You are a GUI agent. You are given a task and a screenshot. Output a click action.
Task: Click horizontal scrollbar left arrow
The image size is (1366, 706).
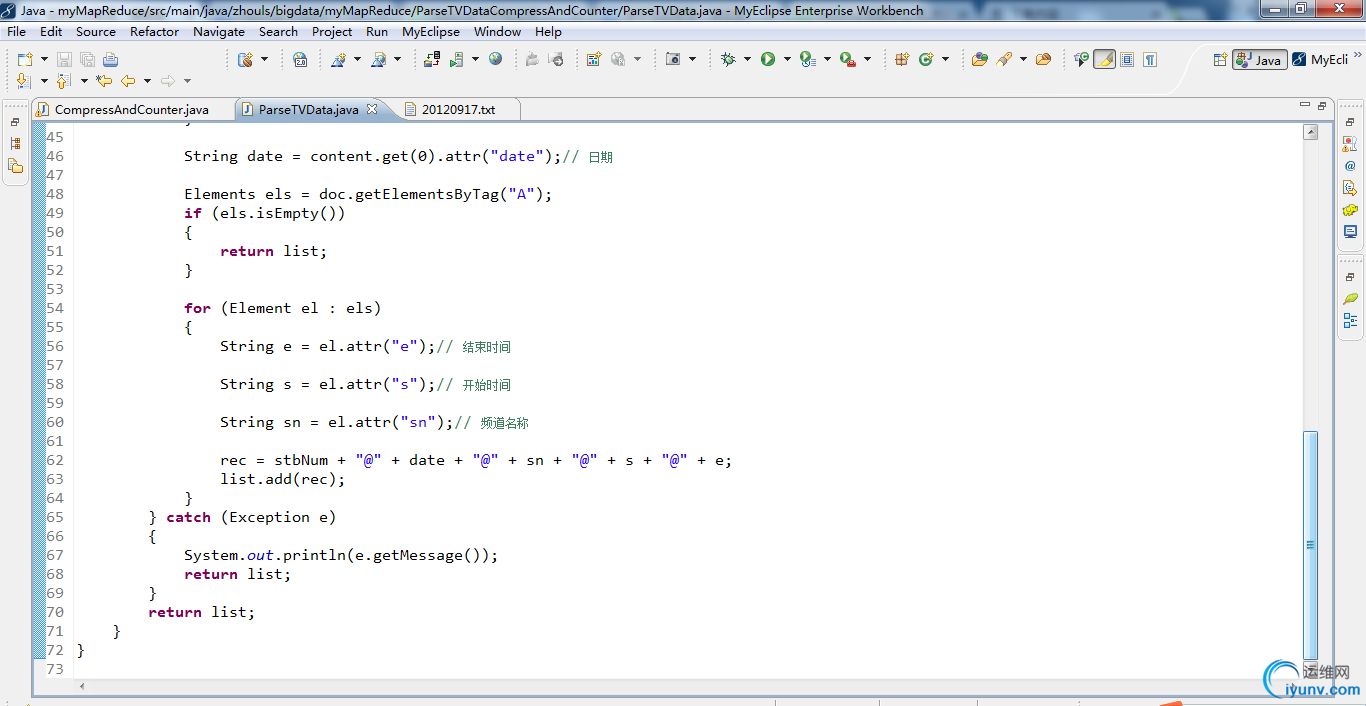(x=81, y=687)
